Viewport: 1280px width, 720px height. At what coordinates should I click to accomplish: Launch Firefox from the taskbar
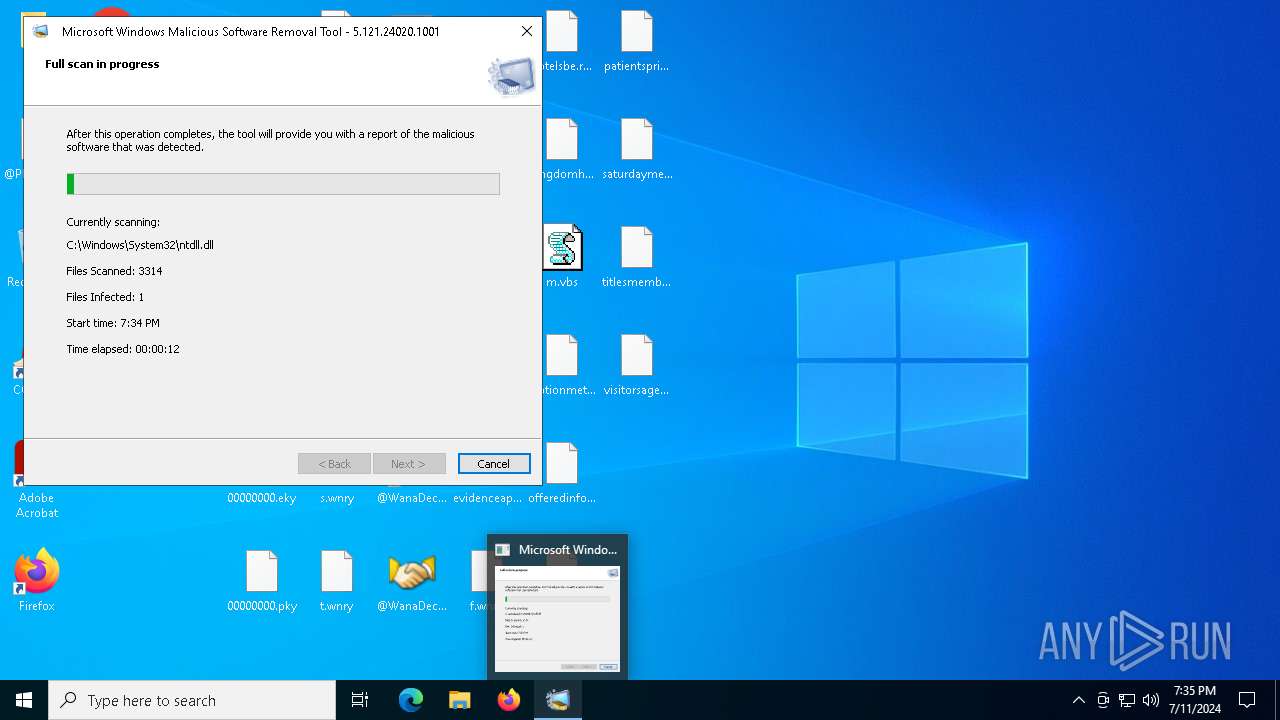509,700
